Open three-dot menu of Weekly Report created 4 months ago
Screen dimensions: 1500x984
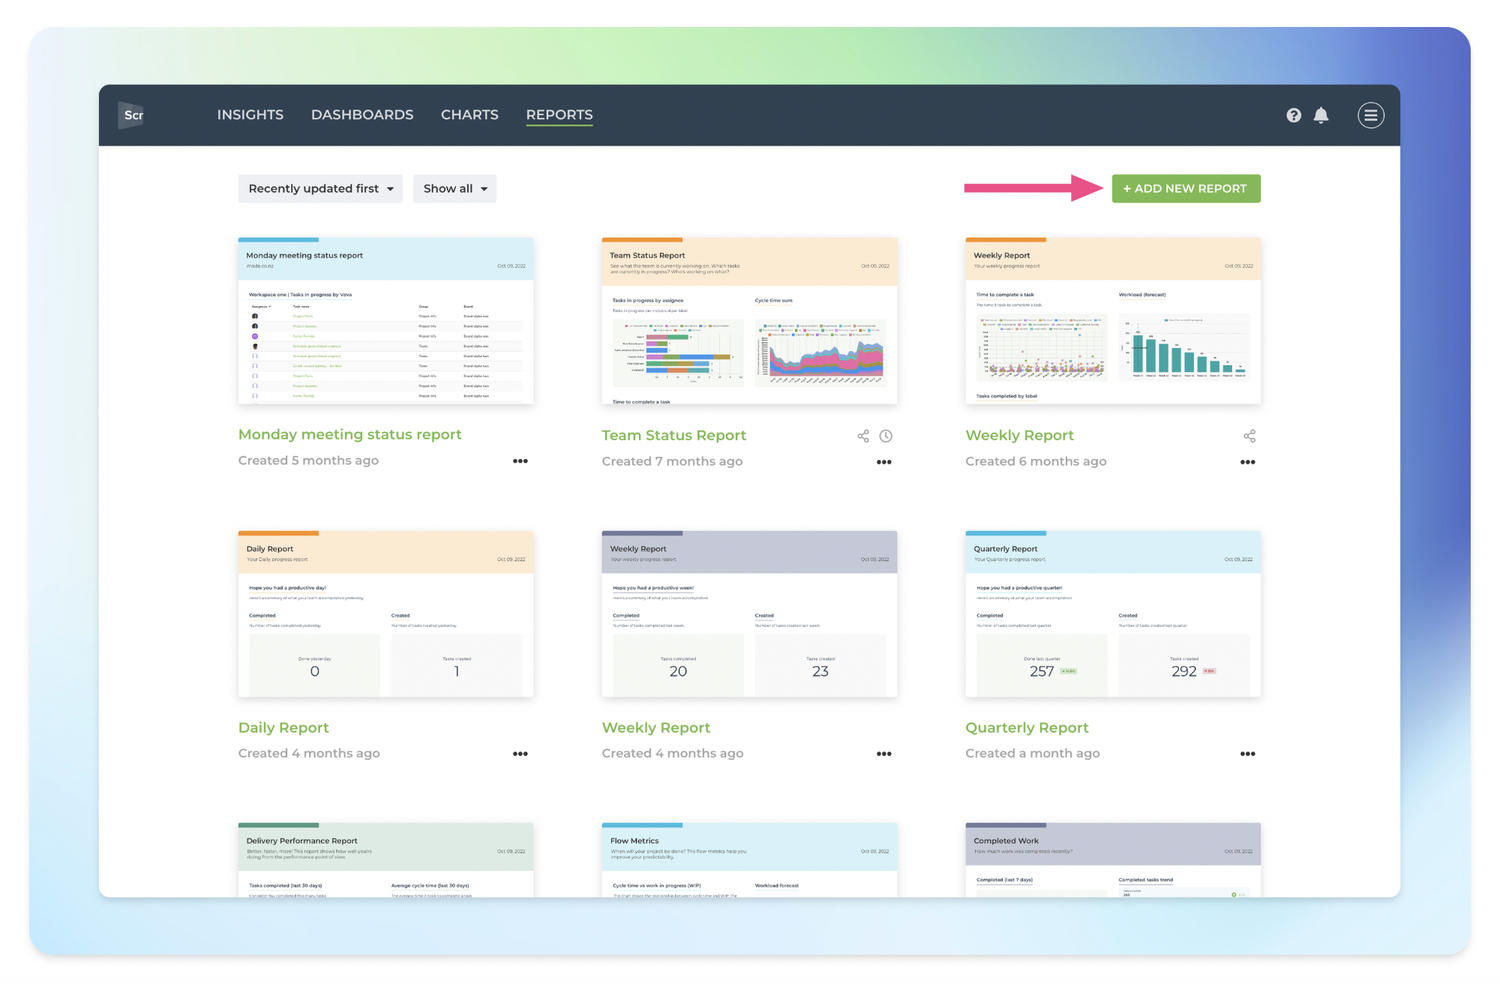pos(884,754)
